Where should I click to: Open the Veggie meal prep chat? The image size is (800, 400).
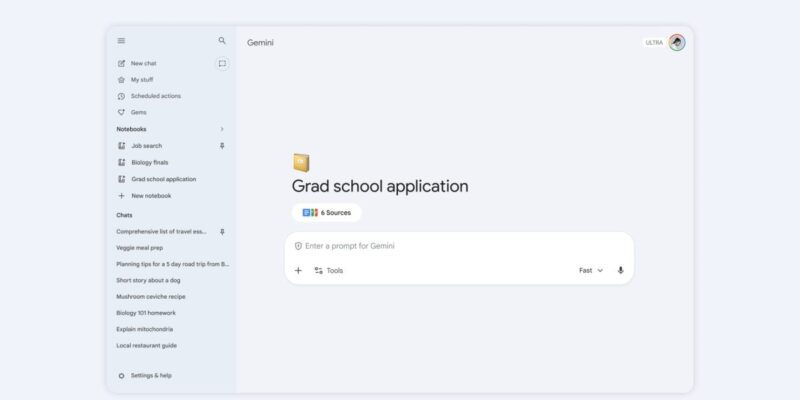point(139,248)
